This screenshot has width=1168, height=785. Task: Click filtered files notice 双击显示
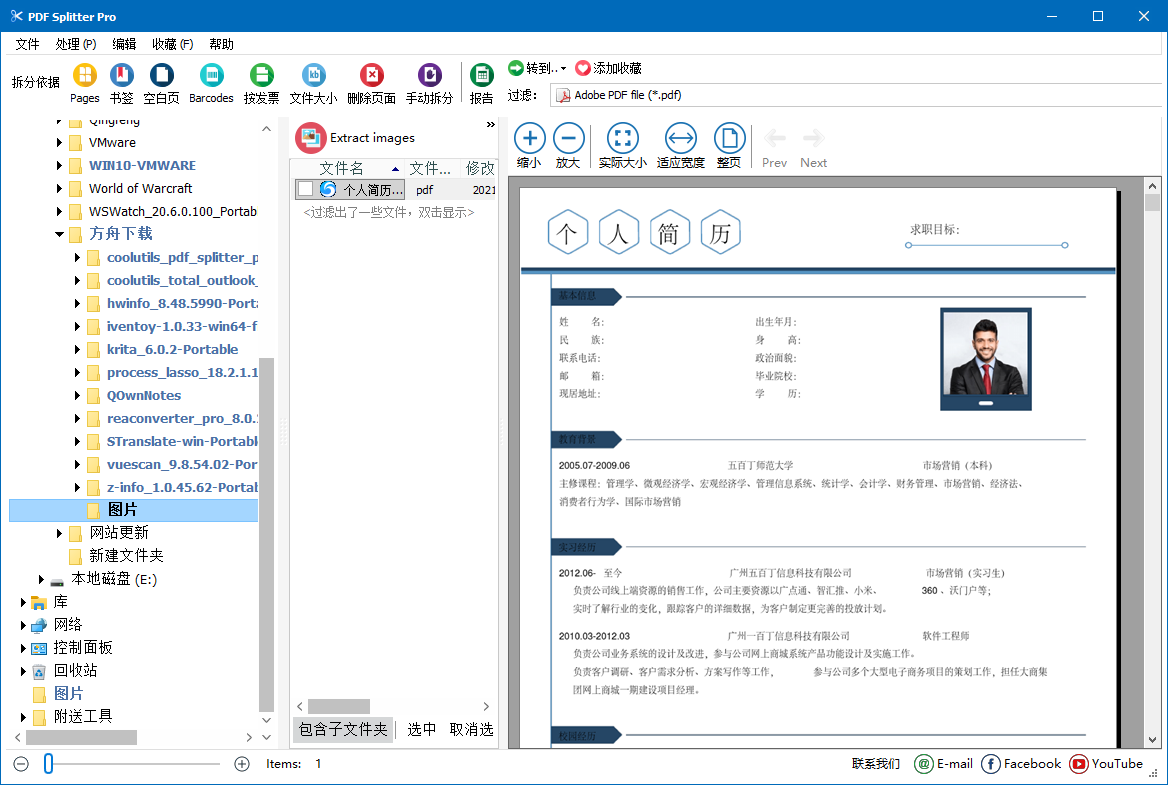pos(388,212)
